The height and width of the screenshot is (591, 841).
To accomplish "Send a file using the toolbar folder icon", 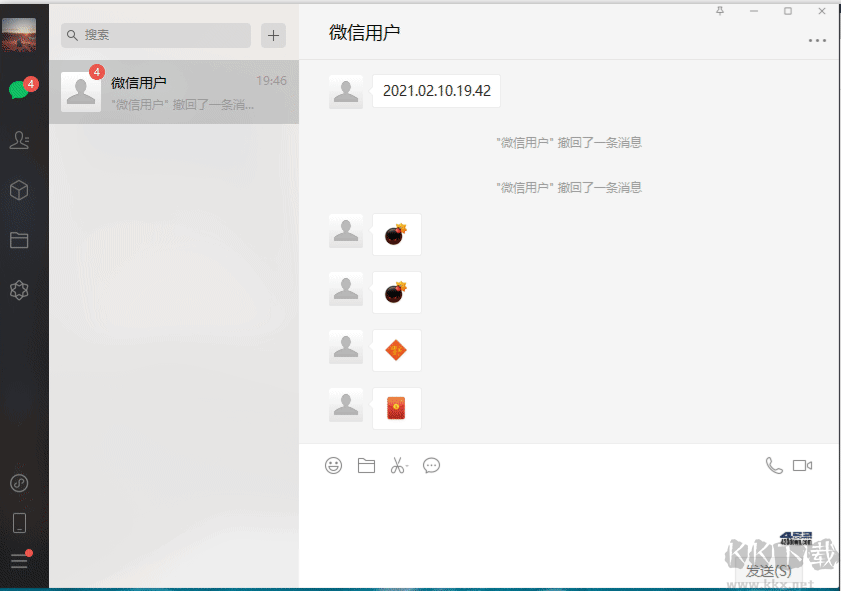I will tap(366, 465).
